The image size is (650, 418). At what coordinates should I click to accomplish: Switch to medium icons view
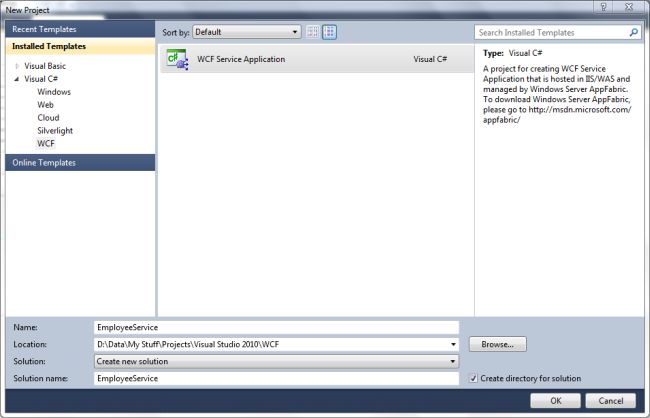330,32
